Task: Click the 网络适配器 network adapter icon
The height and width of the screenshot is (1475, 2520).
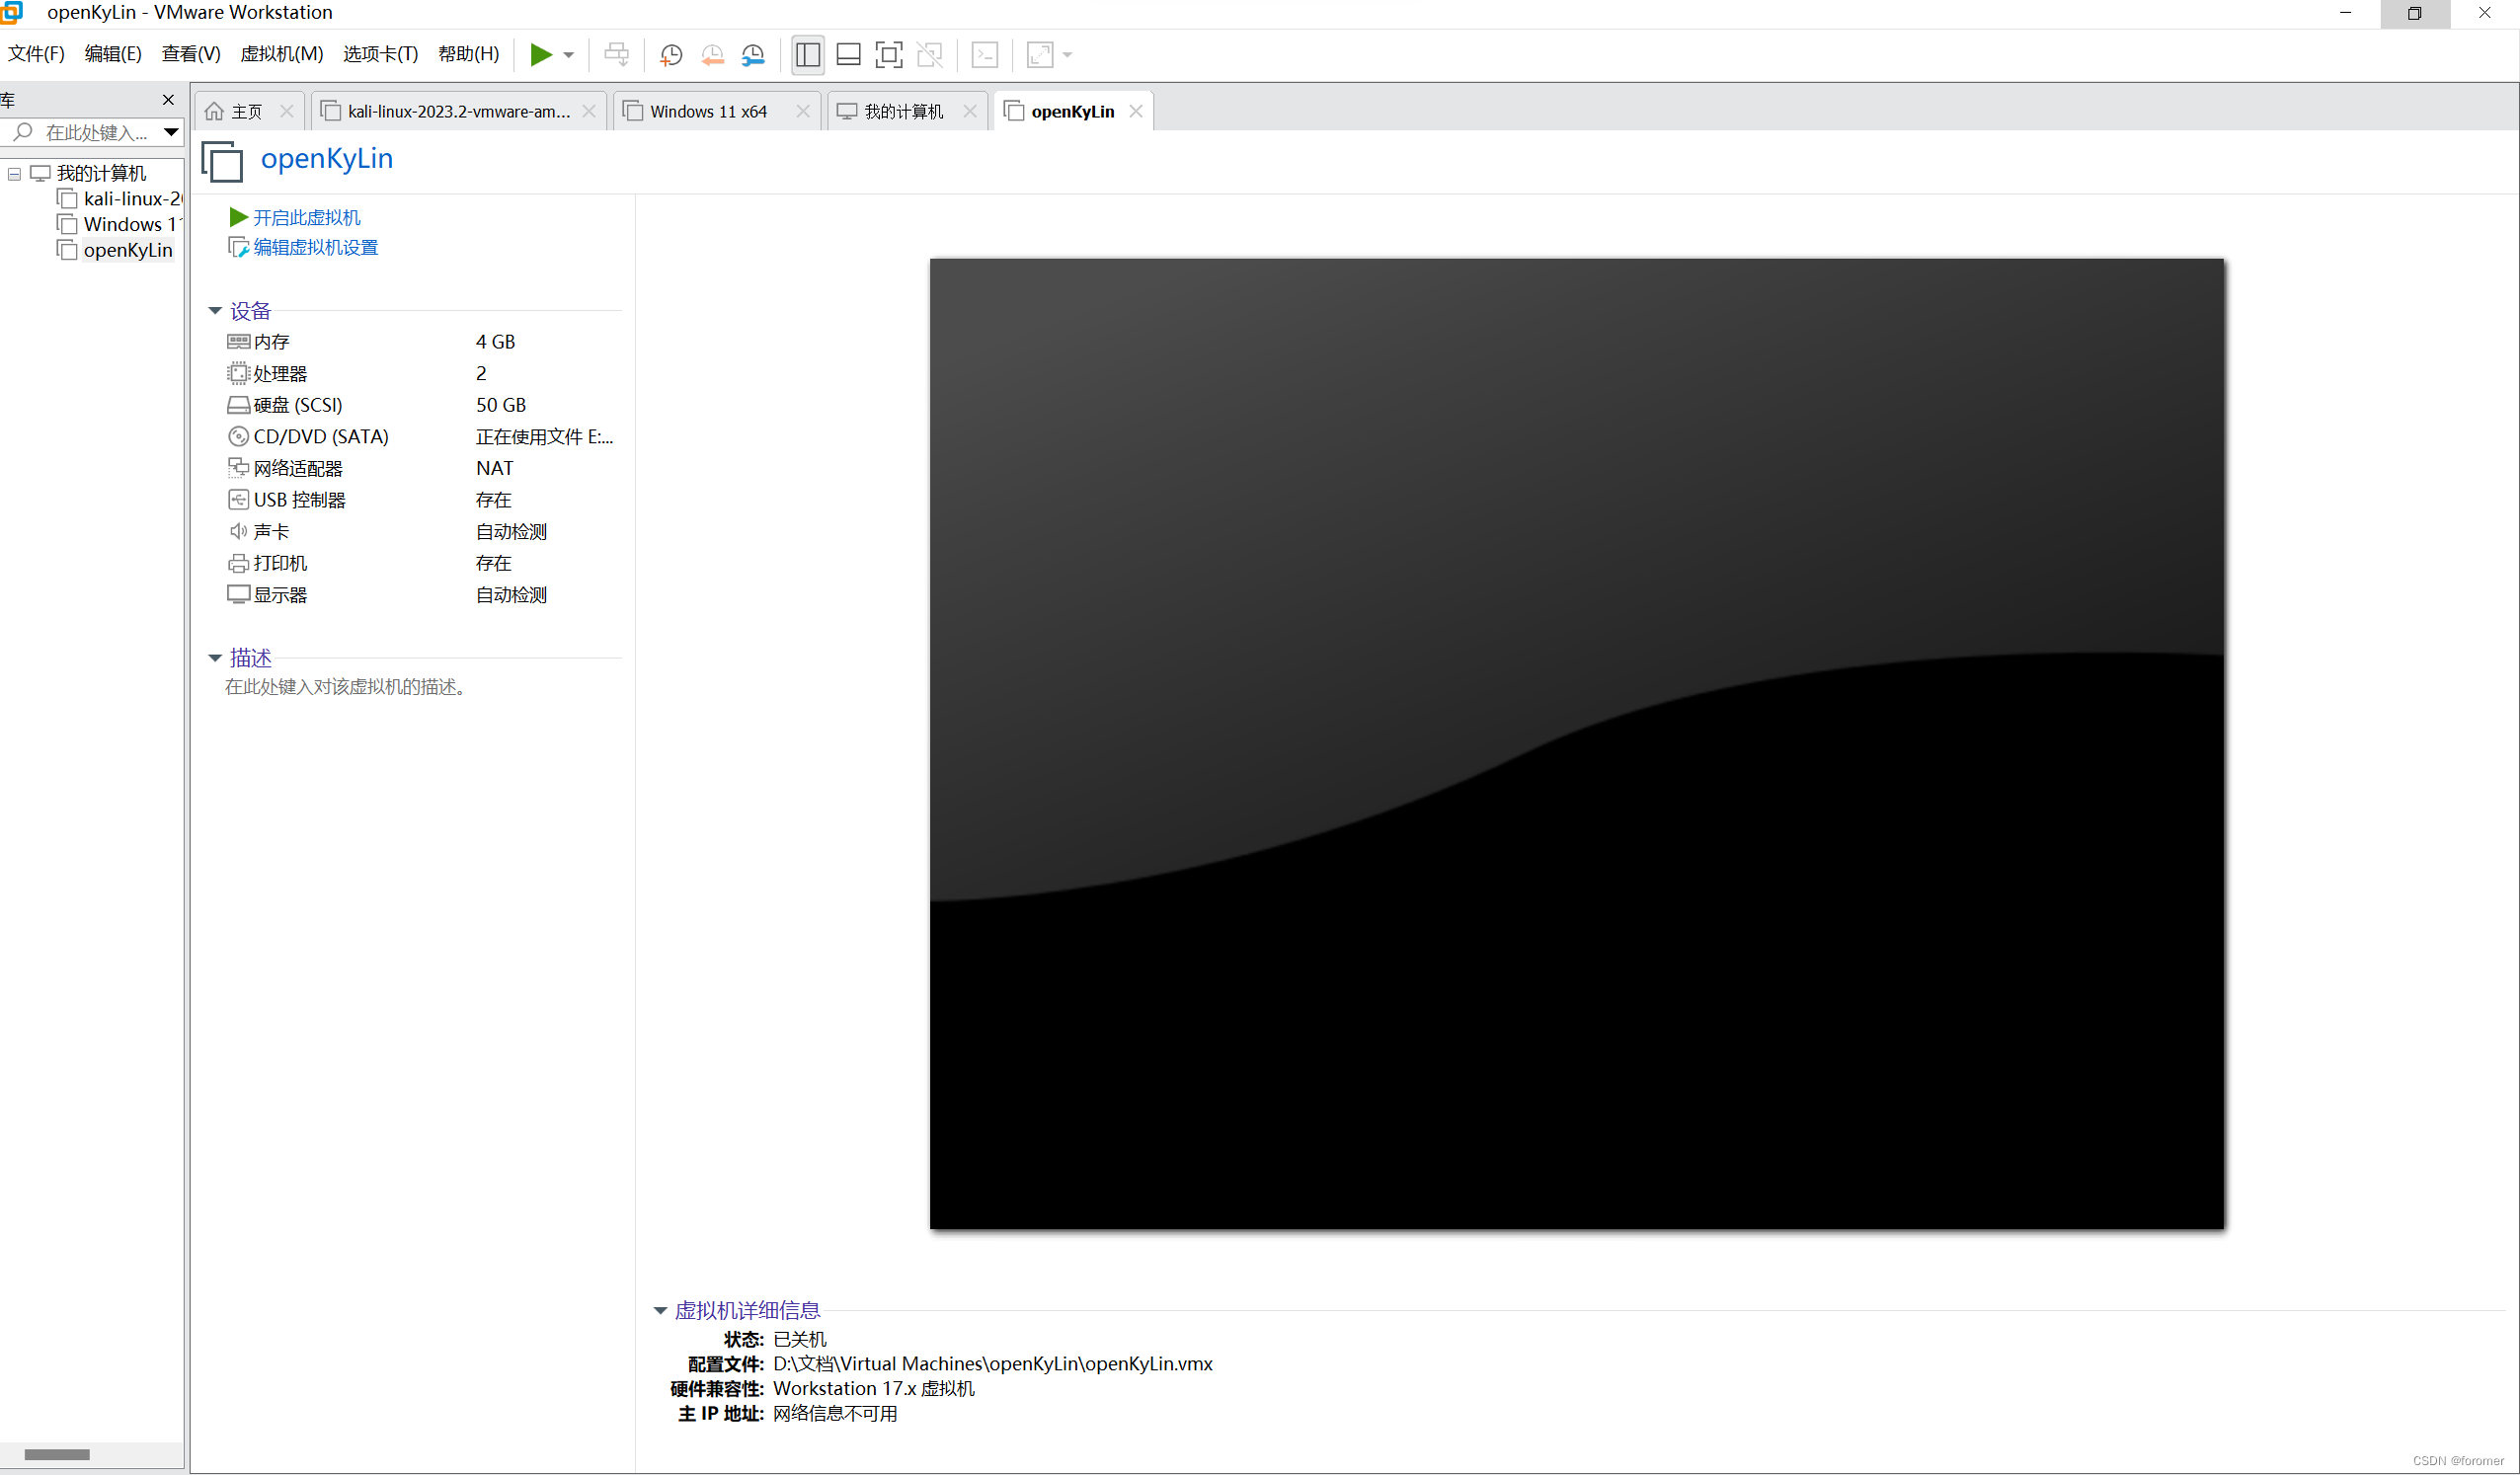Action: pos(238,467)
